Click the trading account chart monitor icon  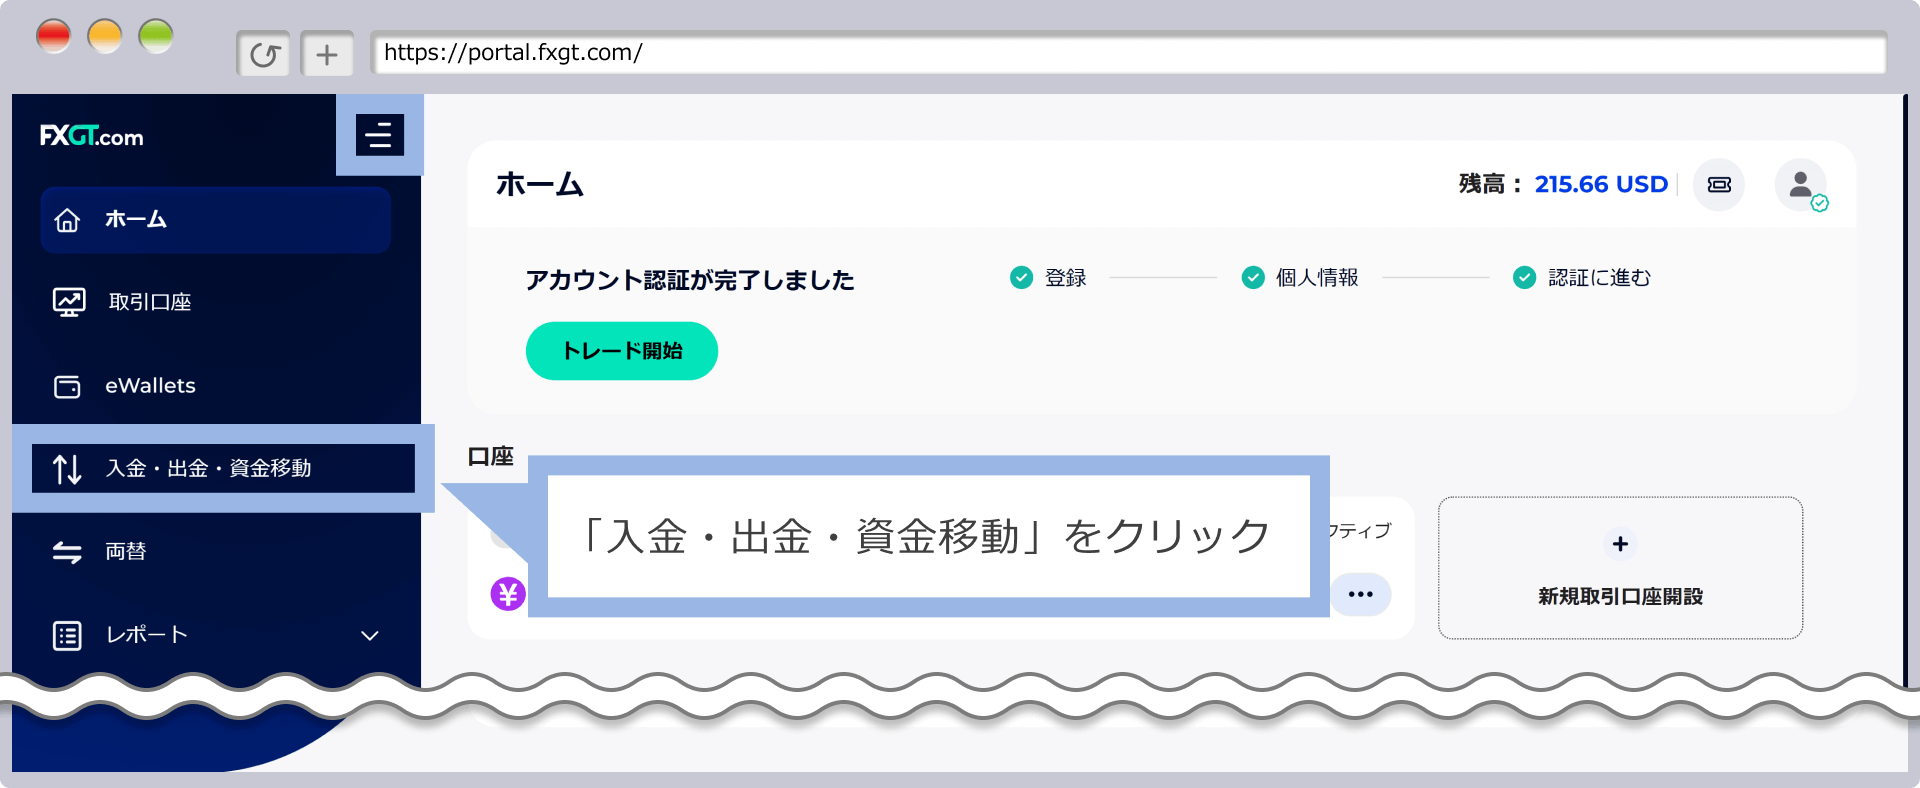pos(69,302)
